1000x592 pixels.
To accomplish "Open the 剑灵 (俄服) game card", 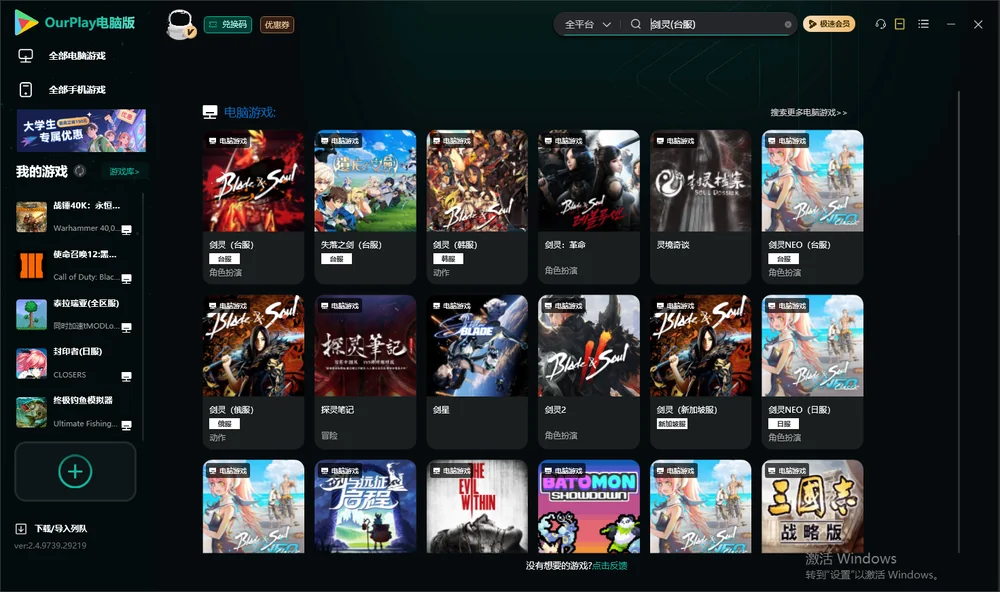I will pos(253,371).
